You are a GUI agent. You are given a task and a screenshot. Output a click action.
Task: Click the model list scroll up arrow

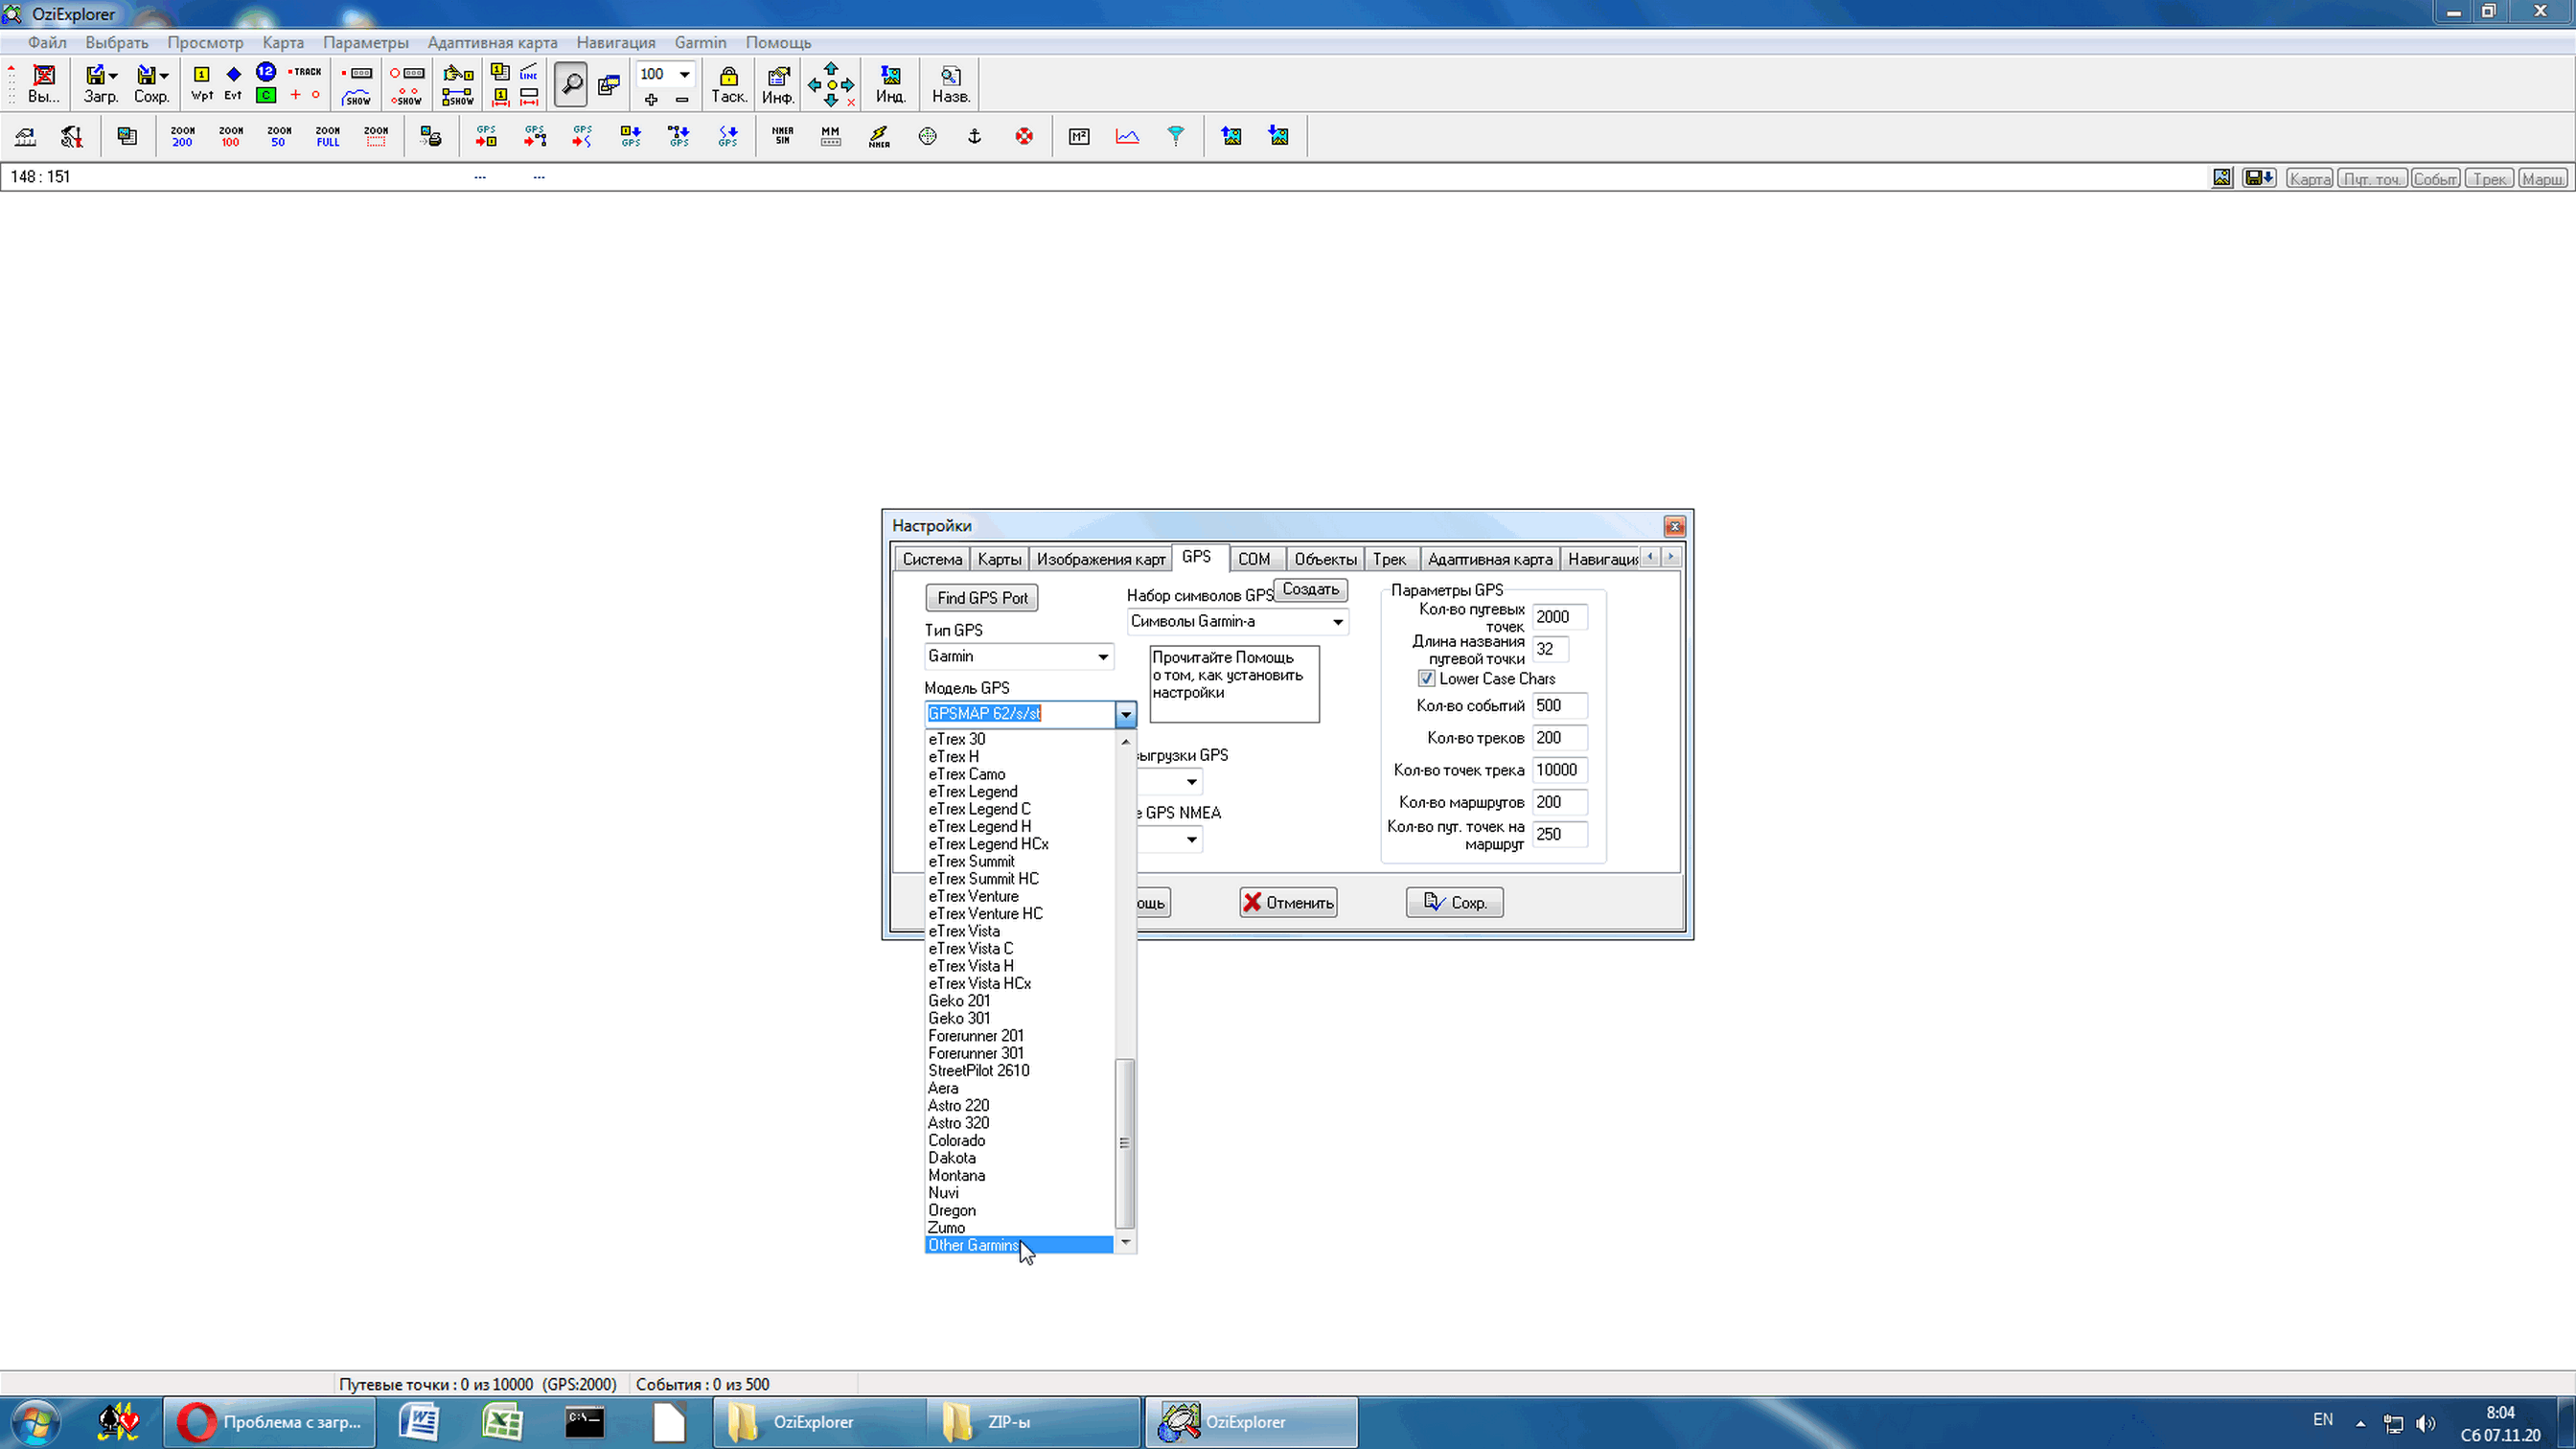1125,742
